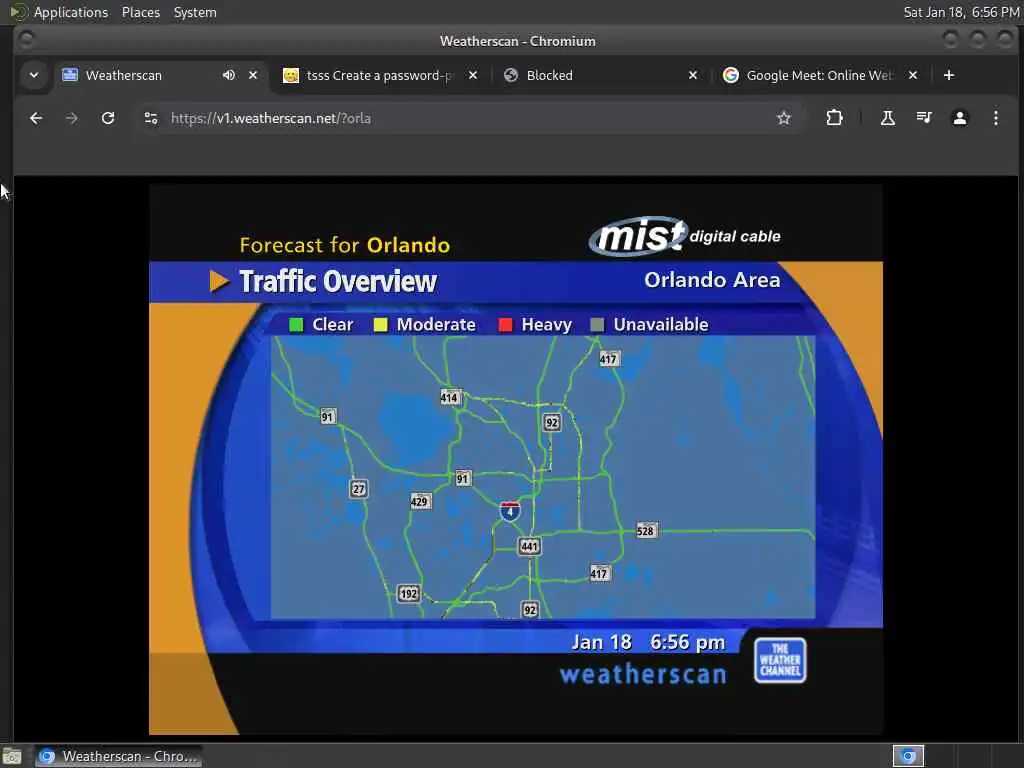Open Chromium three-dot menu
This screenshot has width=1024, height=768.
995,118
